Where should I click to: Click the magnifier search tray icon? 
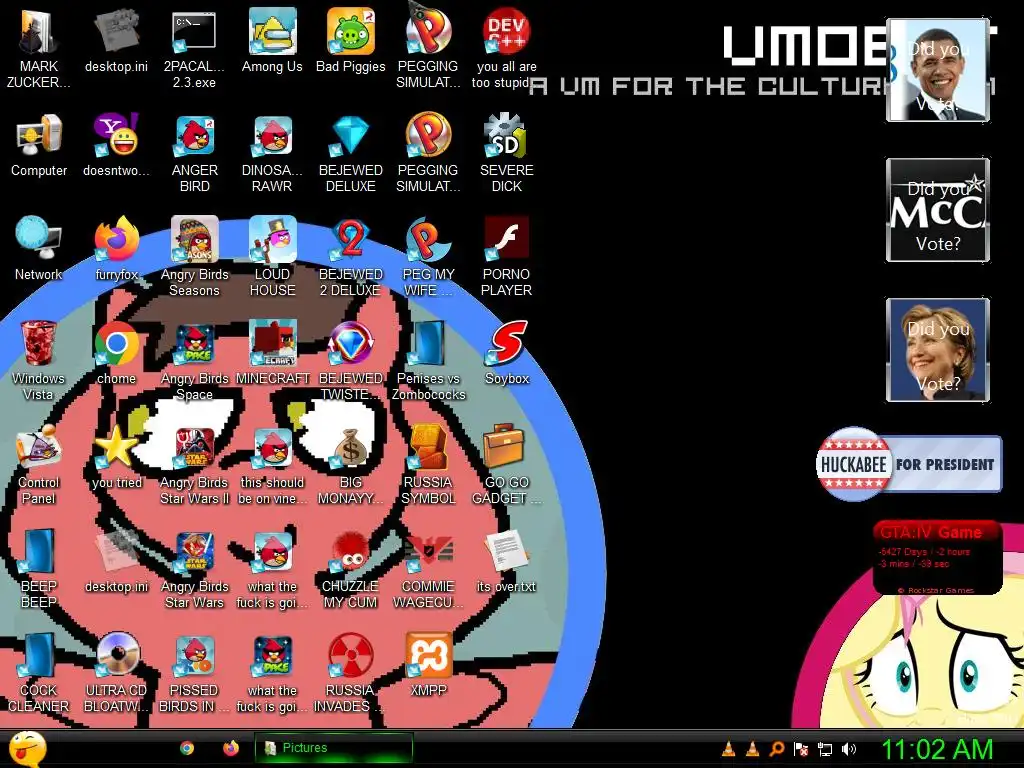click(776, 749)
